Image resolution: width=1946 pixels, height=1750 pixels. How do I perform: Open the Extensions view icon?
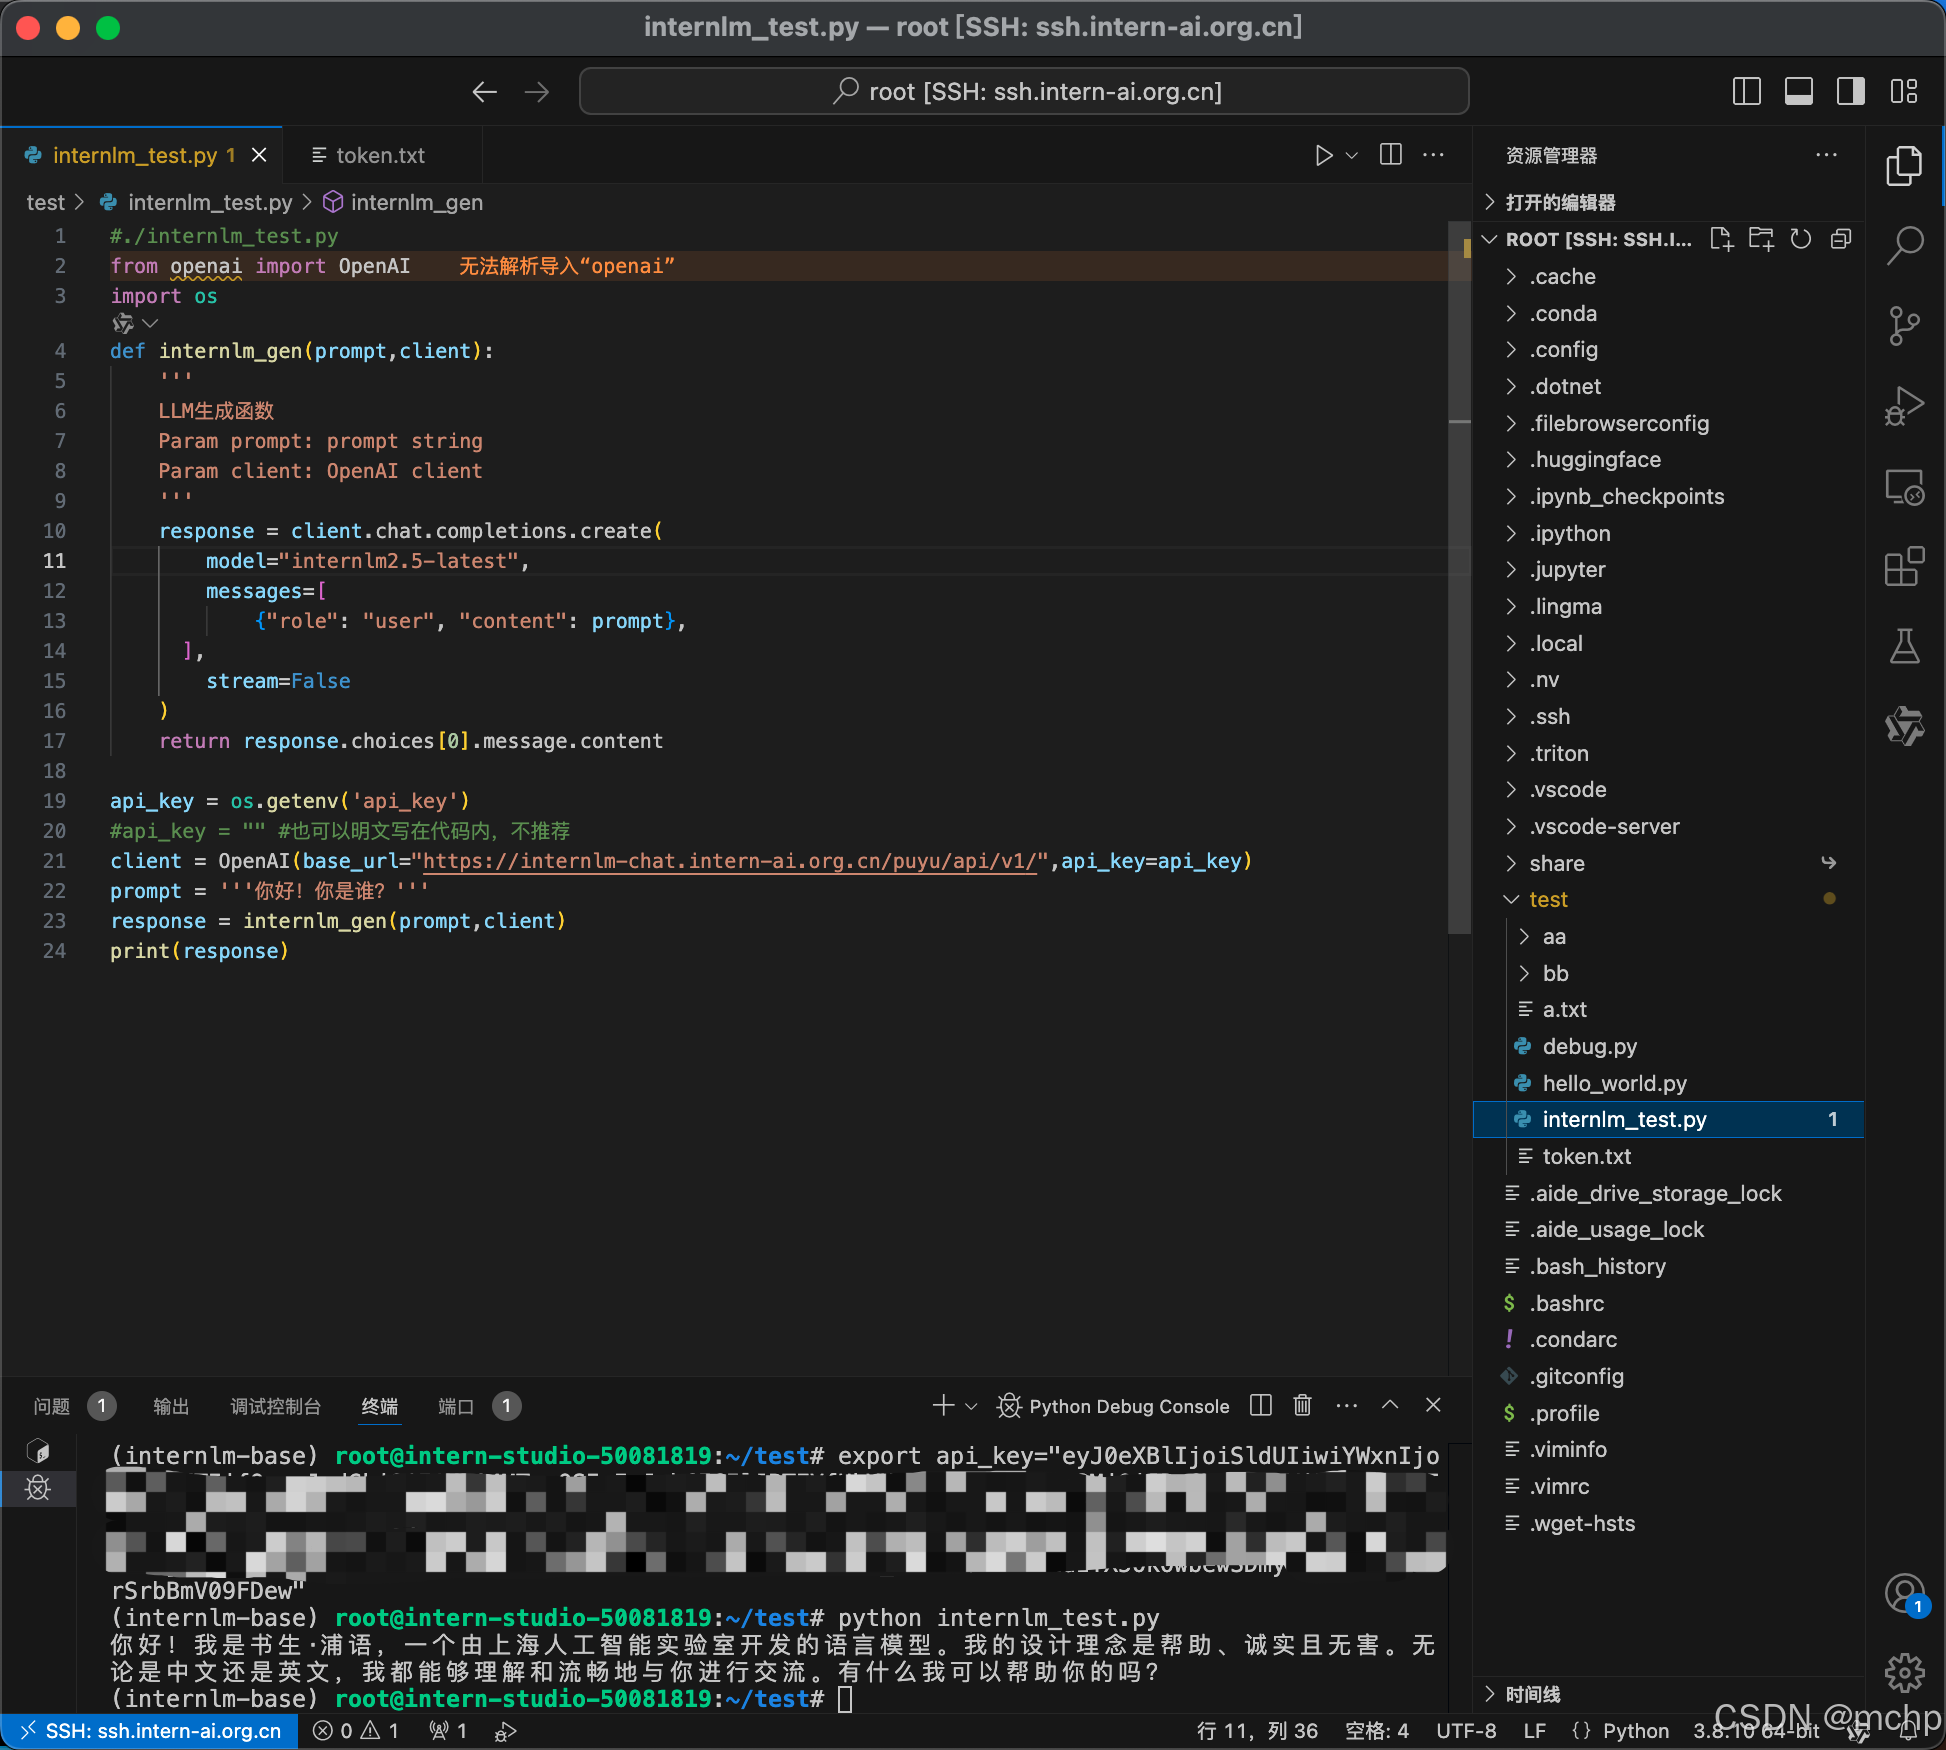[1904, 567]
